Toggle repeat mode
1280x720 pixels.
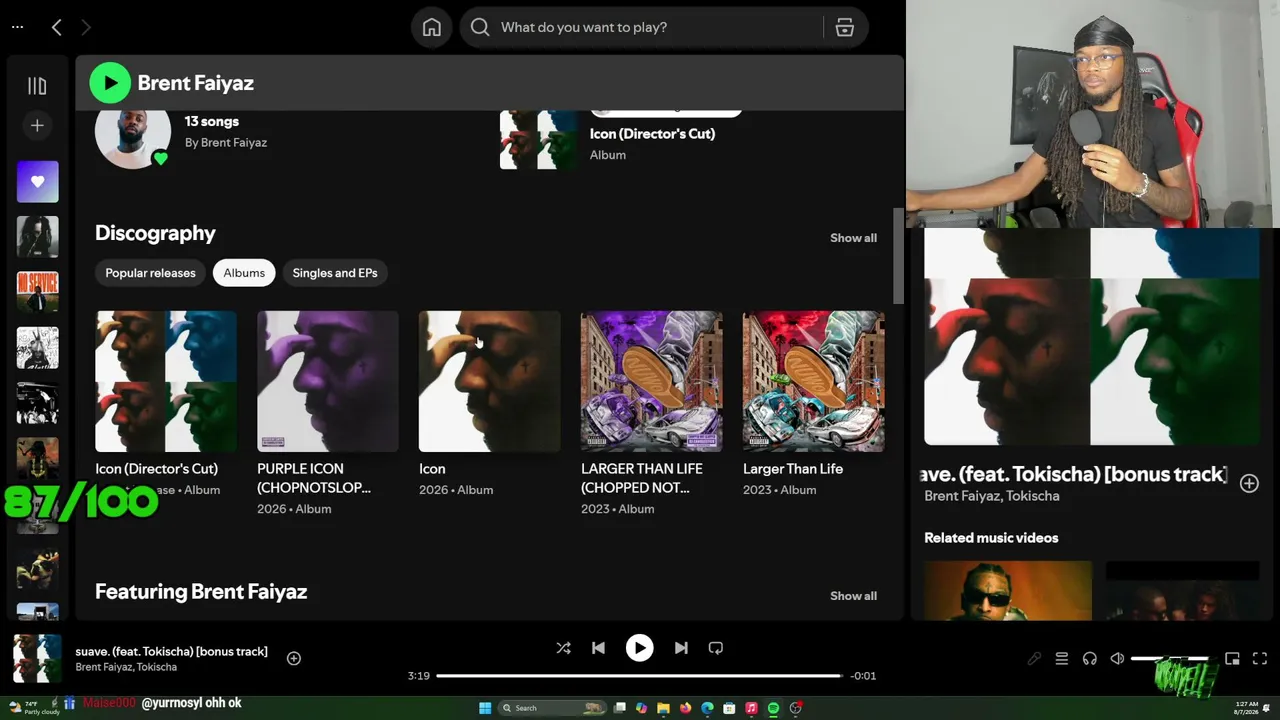716,648
